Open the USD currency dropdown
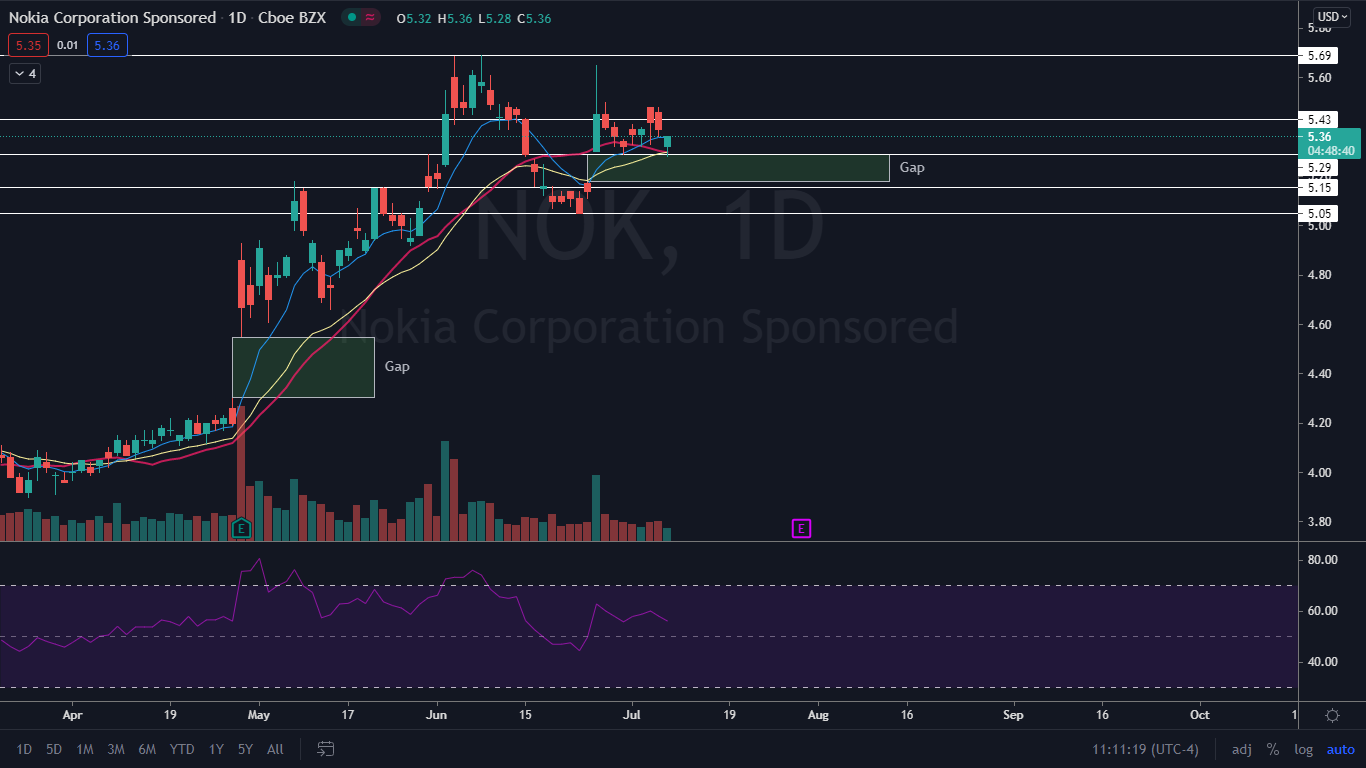 pos(1331,17)
